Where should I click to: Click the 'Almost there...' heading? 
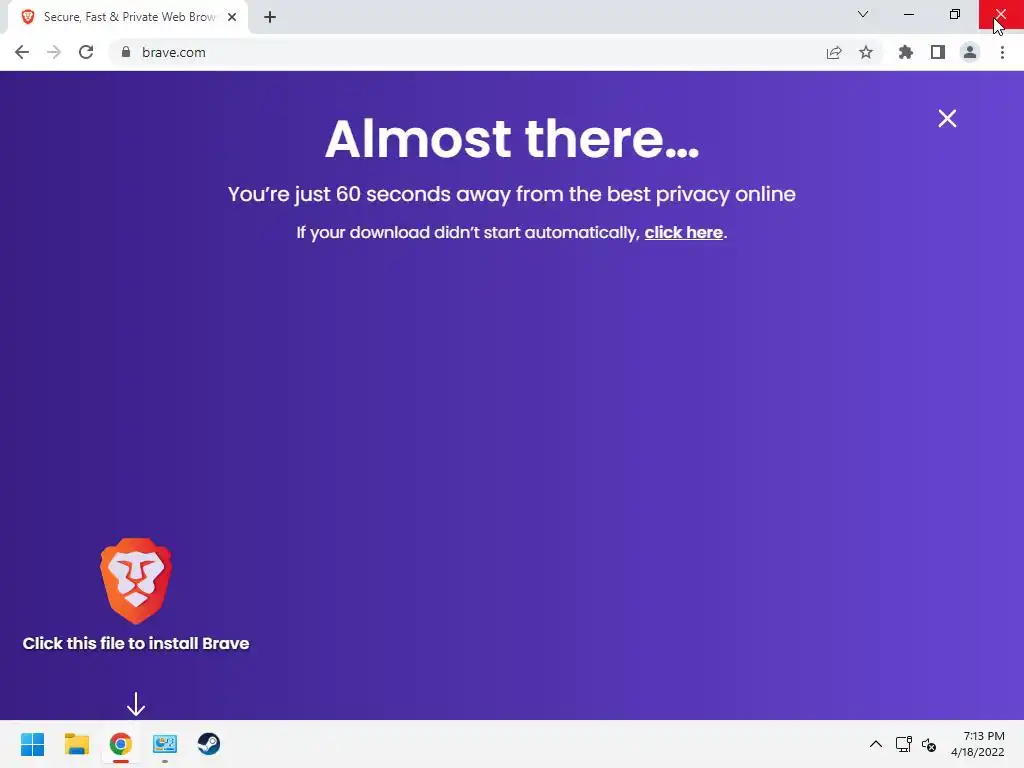512,138
